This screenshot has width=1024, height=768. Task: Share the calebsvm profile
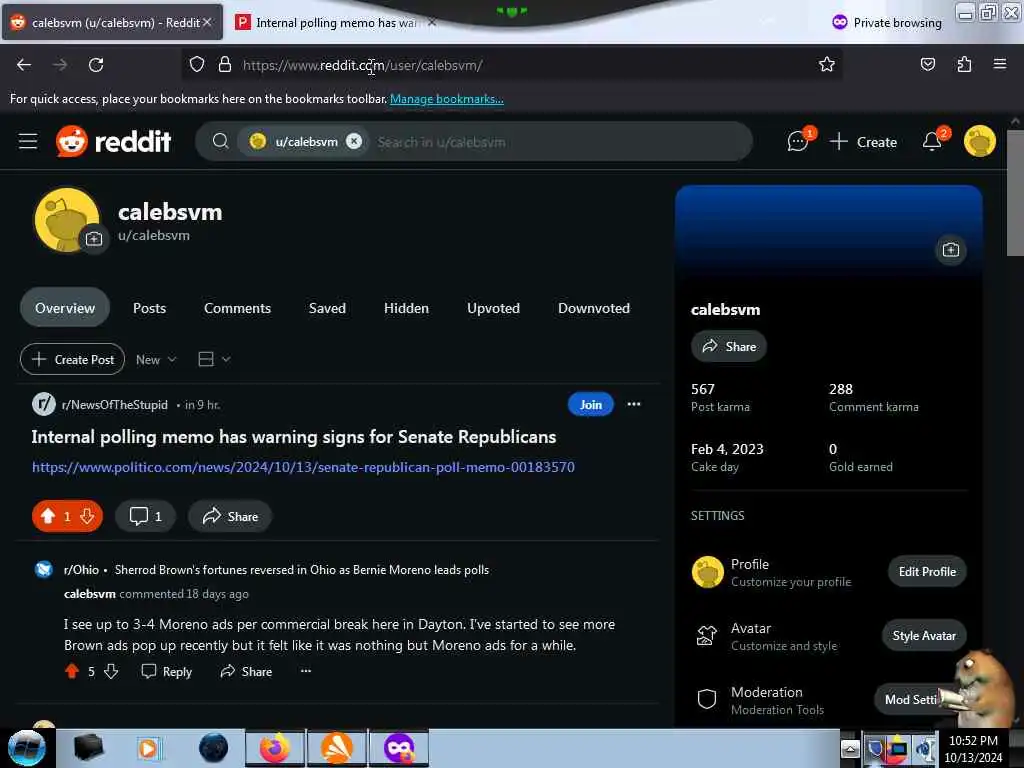[729, 346]
